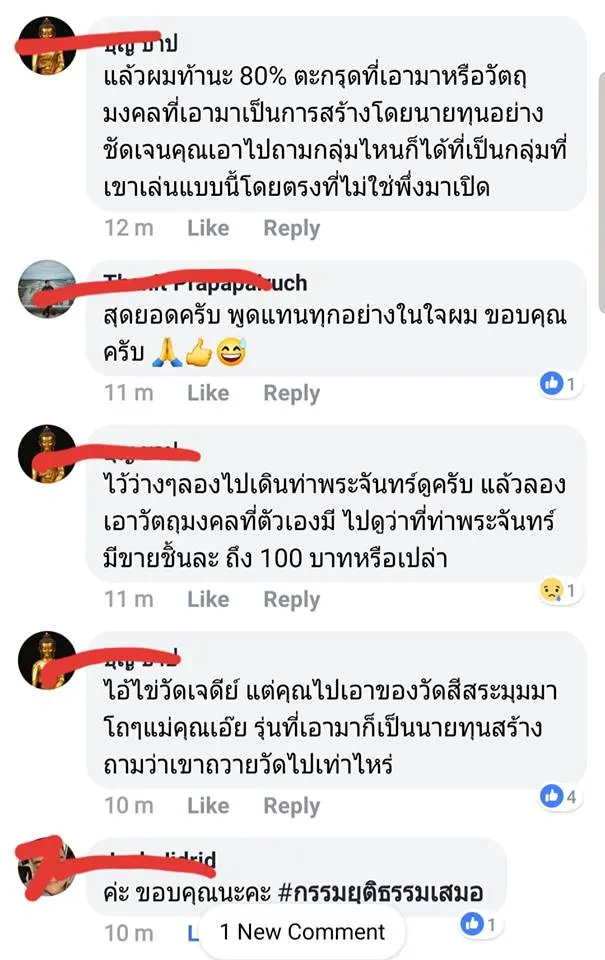605x960 pixels.
Task: Like the comment with praying hands emoji
Action: (208, 392)
